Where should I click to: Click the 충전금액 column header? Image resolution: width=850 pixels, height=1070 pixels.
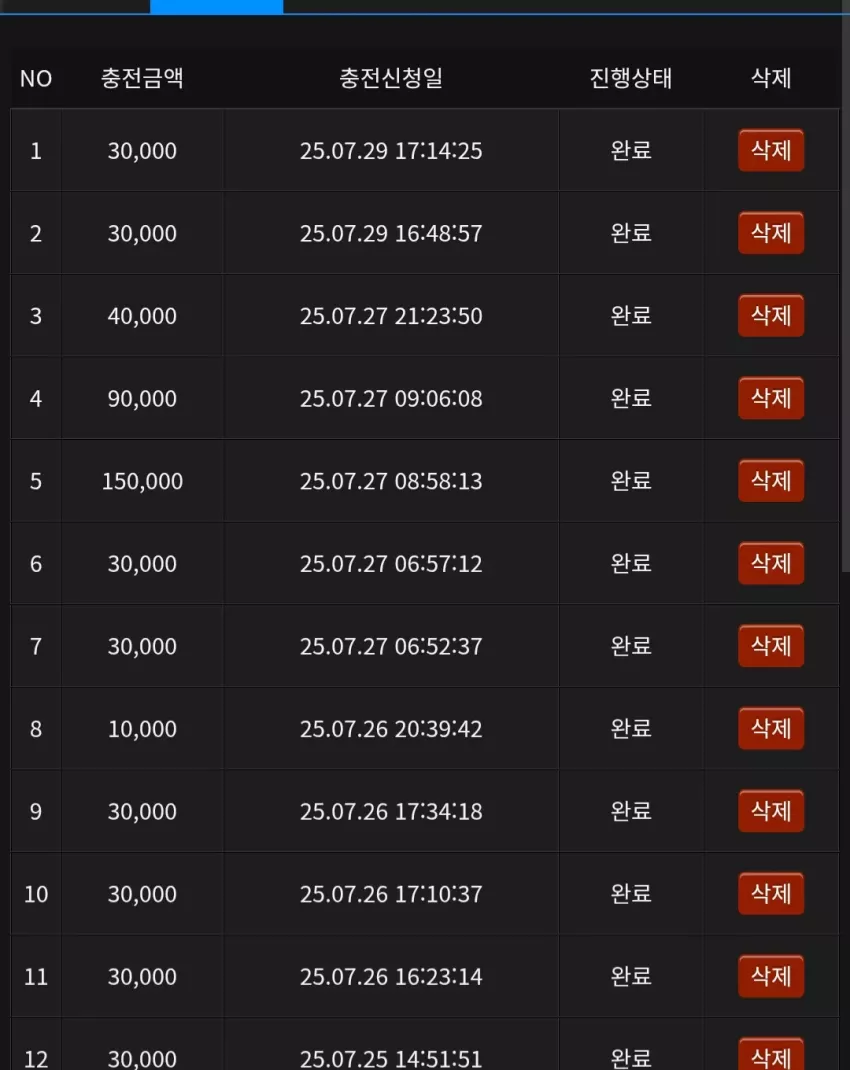click(x=142, y=78)
